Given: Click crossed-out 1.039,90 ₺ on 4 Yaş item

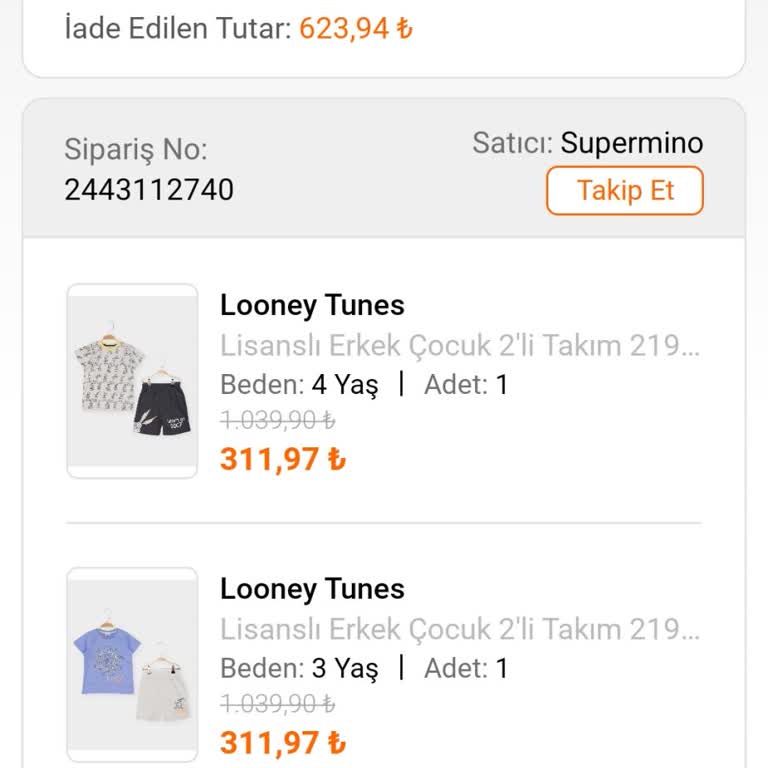Looking at the screenshot, I should click(x=277, y=421).
